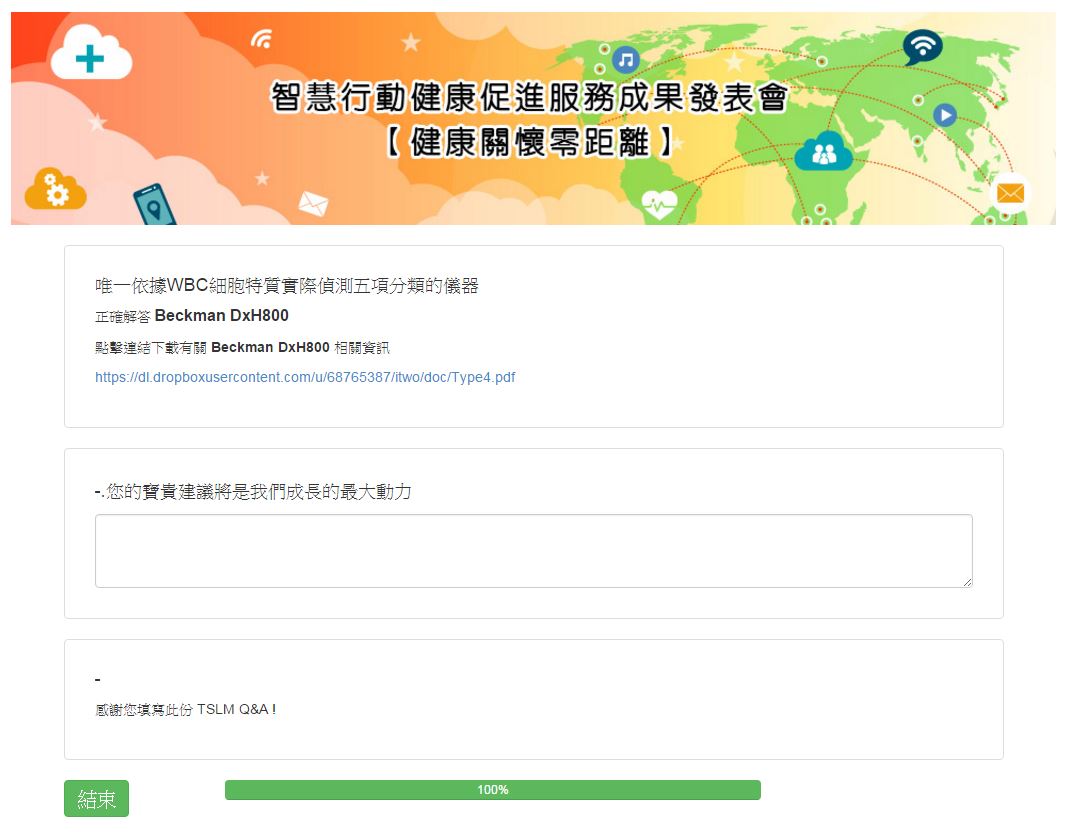Click the suggestions text area

click(534, 551)
